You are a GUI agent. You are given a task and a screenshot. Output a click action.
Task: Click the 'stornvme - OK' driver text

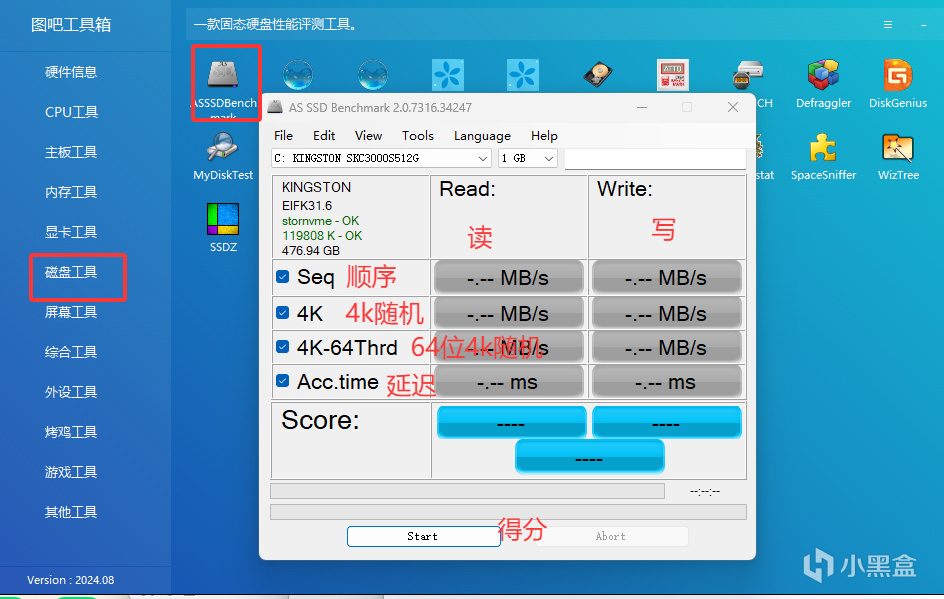(x=320, y=221)
